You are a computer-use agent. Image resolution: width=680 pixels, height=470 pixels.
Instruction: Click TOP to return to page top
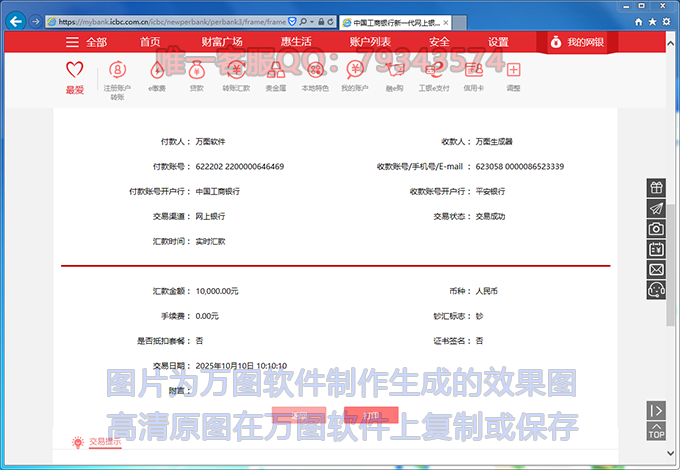[656, 432]
